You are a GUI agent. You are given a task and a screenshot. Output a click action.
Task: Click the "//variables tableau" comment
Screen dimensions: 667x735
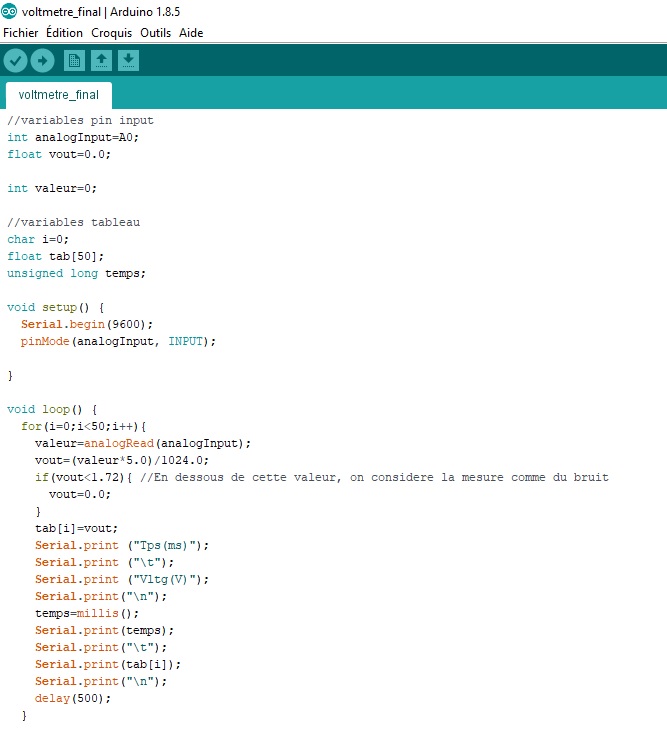[73, 222]
